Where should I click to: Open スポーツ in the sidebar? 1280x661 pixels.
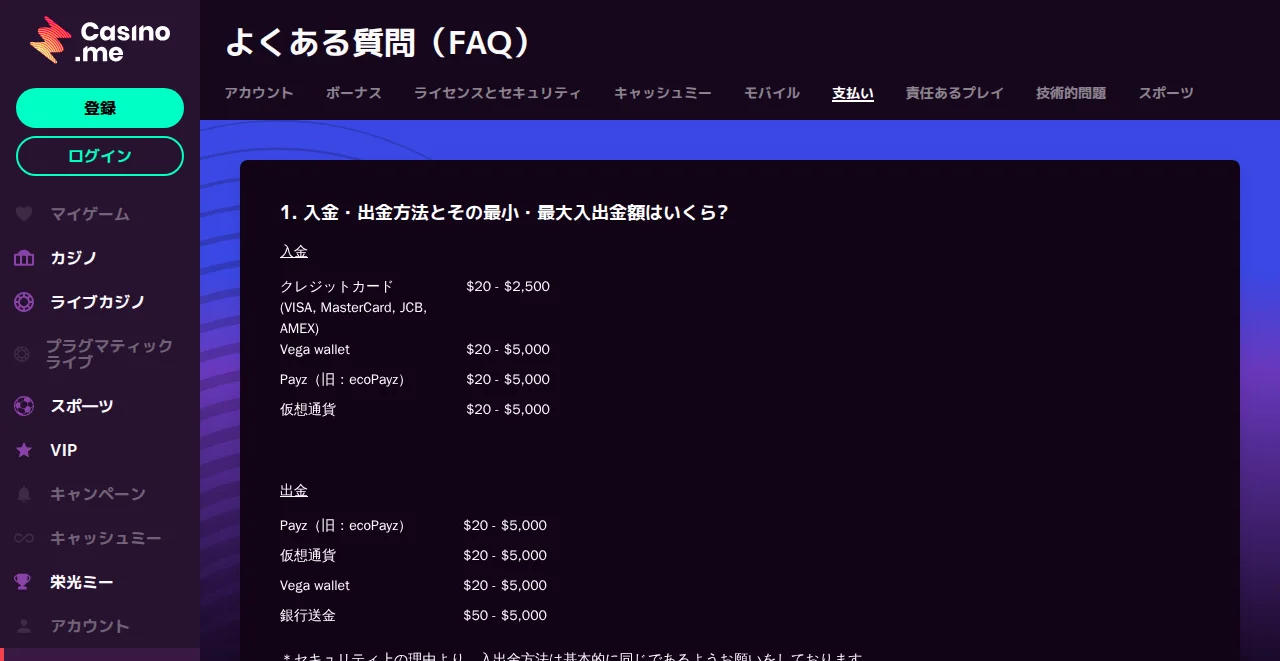point(82,406)
